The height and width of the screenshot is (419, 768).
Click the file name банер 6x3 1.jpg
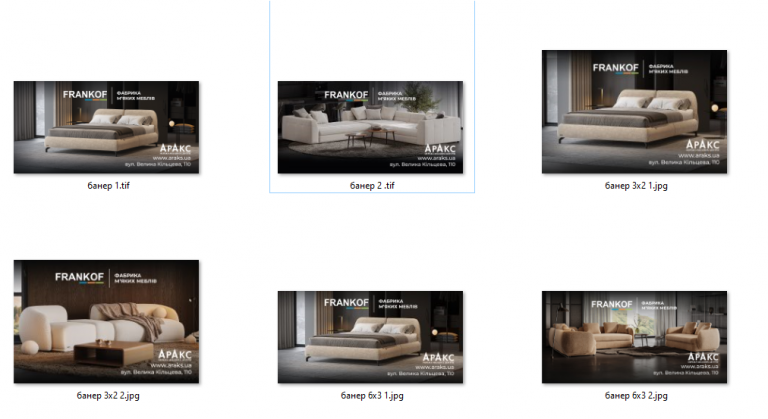pos(372,395)
